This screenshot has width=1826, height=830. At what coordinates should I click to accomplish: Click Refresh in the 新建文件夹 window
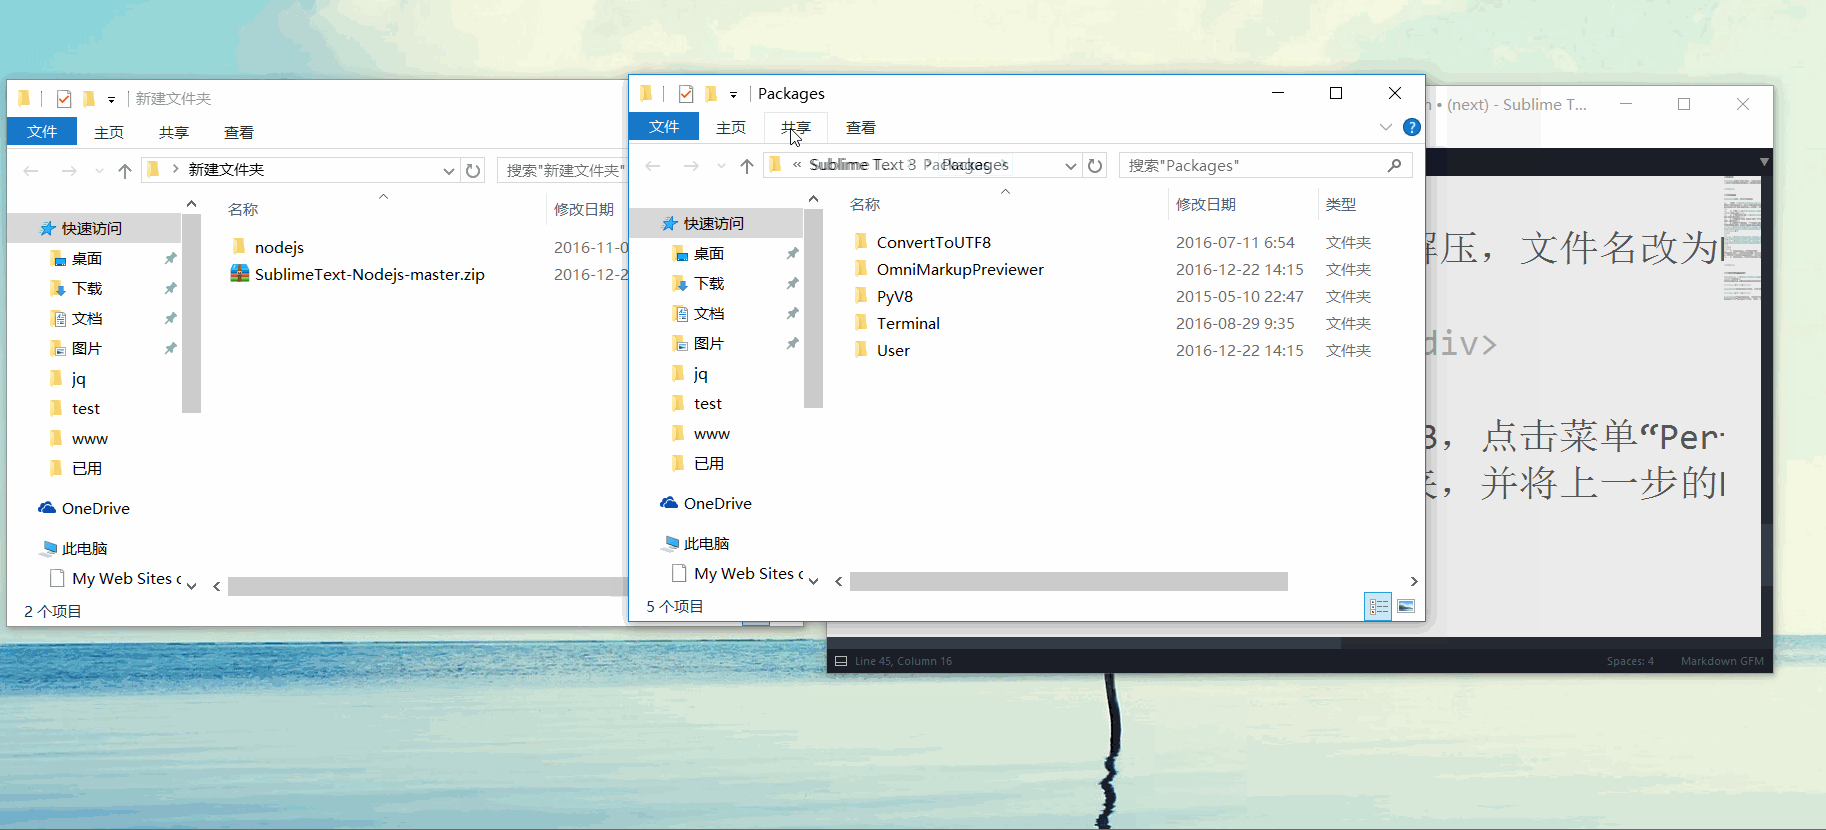[x=473, y=171]
